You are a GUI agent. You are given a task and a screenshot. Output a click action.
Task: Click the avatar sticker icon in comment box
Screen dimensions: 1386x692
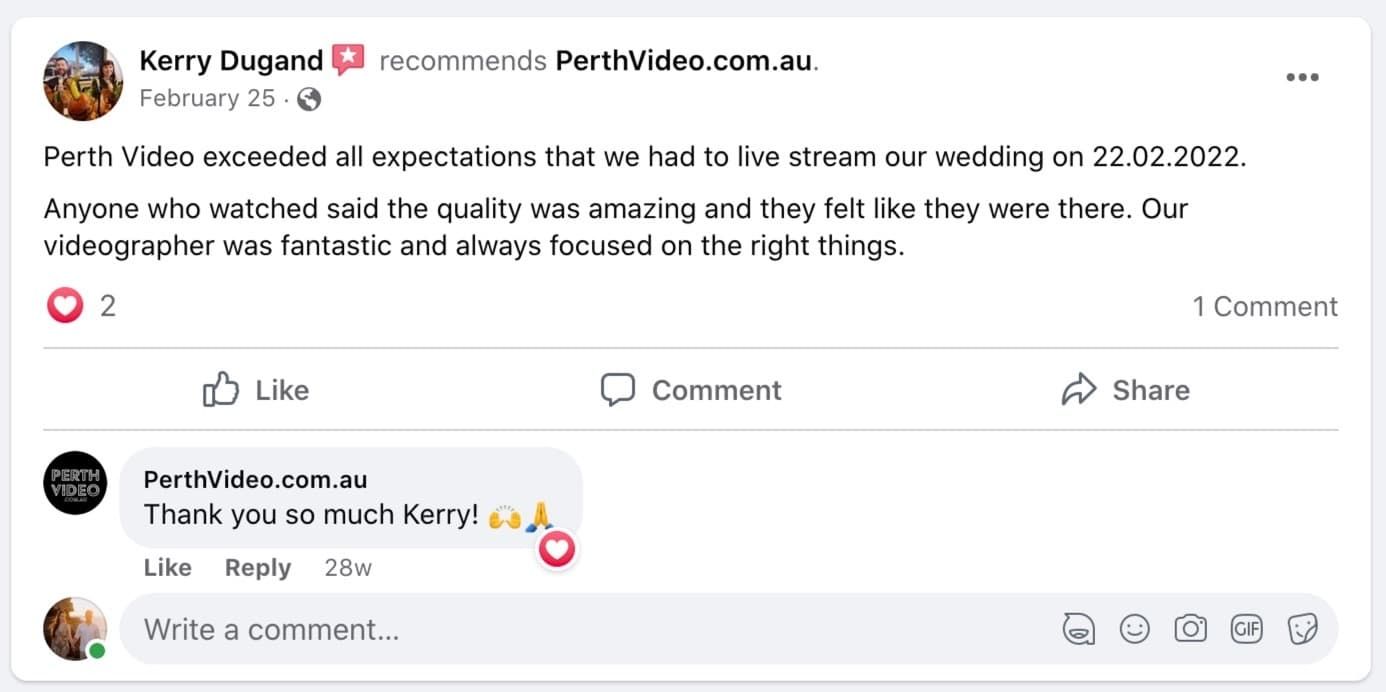point(1078,629)
